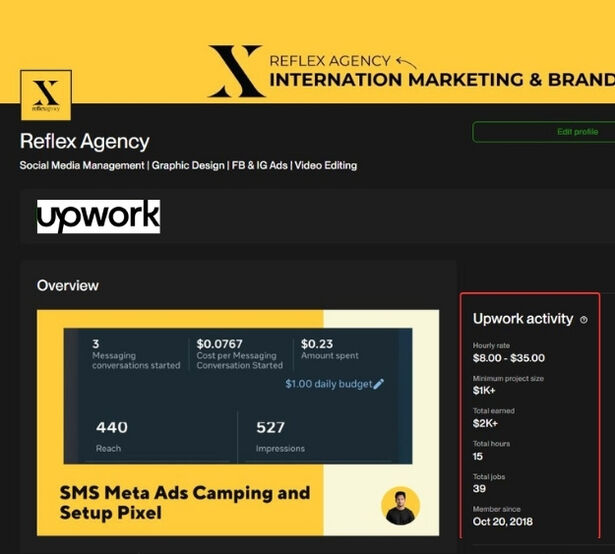Click the Upwork logo
Screen dimensions: 615x554
(98, 215)
